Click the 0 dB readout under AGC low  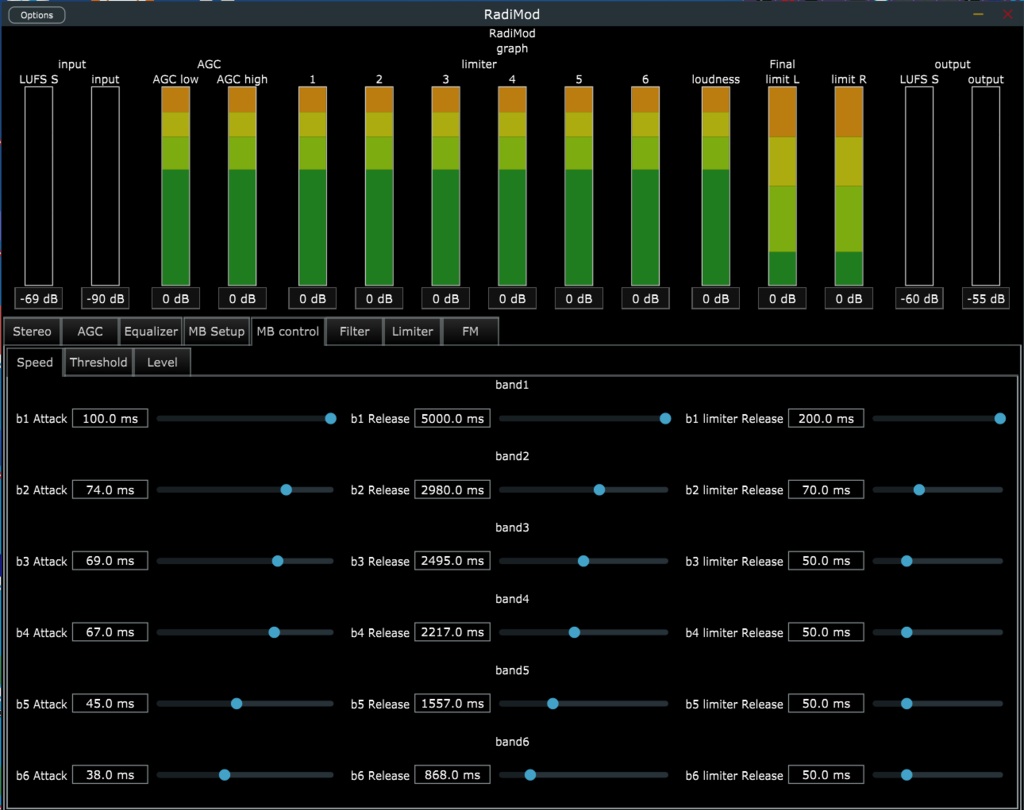pyautogui.click(x=175, y=298)
